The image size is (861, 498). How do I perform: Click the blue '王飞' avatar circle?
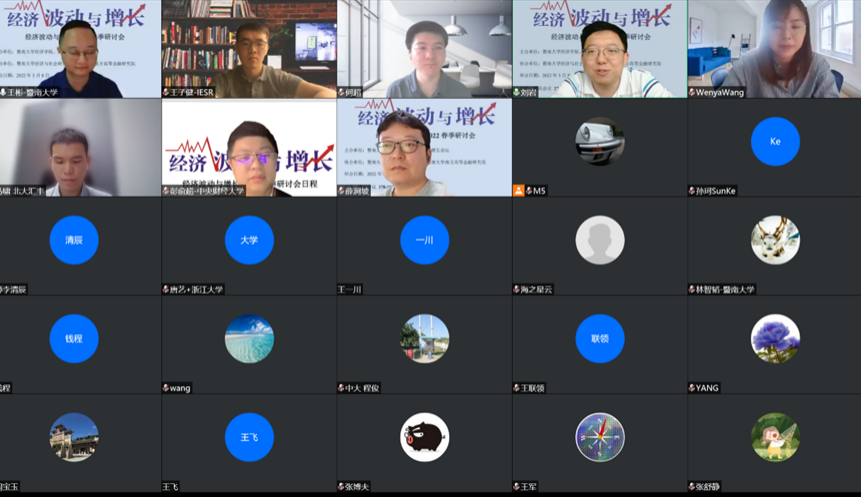tap(249, 437)
